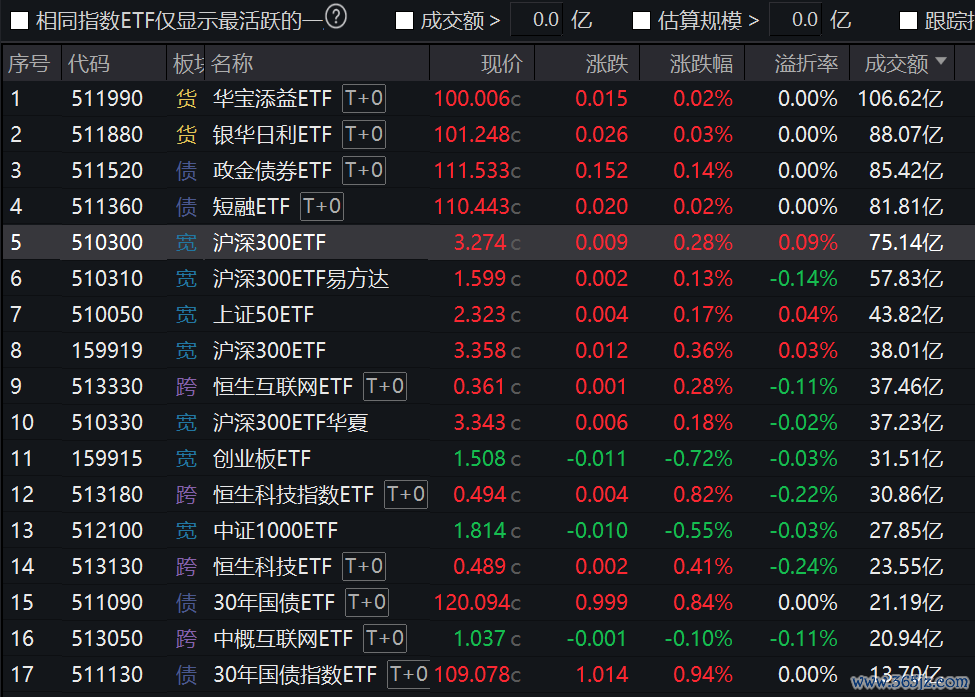Click the T+0 badge beside 银华日利ETF
Screen dimensions: 975x697
[x=364, y=134]
